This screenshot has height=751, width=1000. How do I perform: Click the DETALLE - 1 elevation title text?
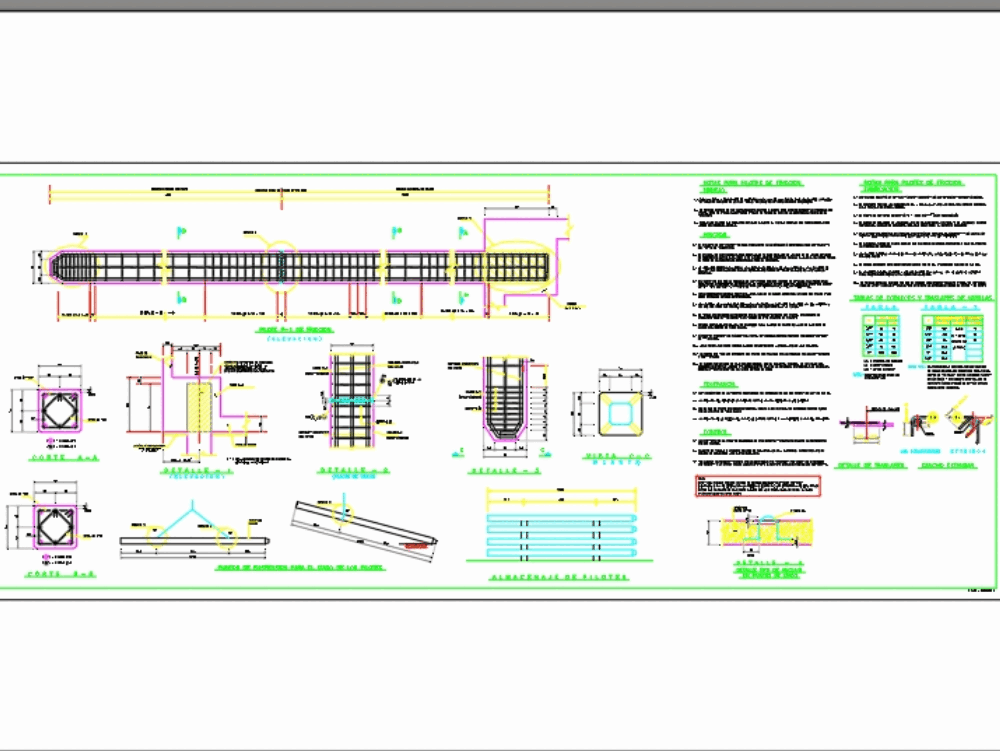coord(195,468)
